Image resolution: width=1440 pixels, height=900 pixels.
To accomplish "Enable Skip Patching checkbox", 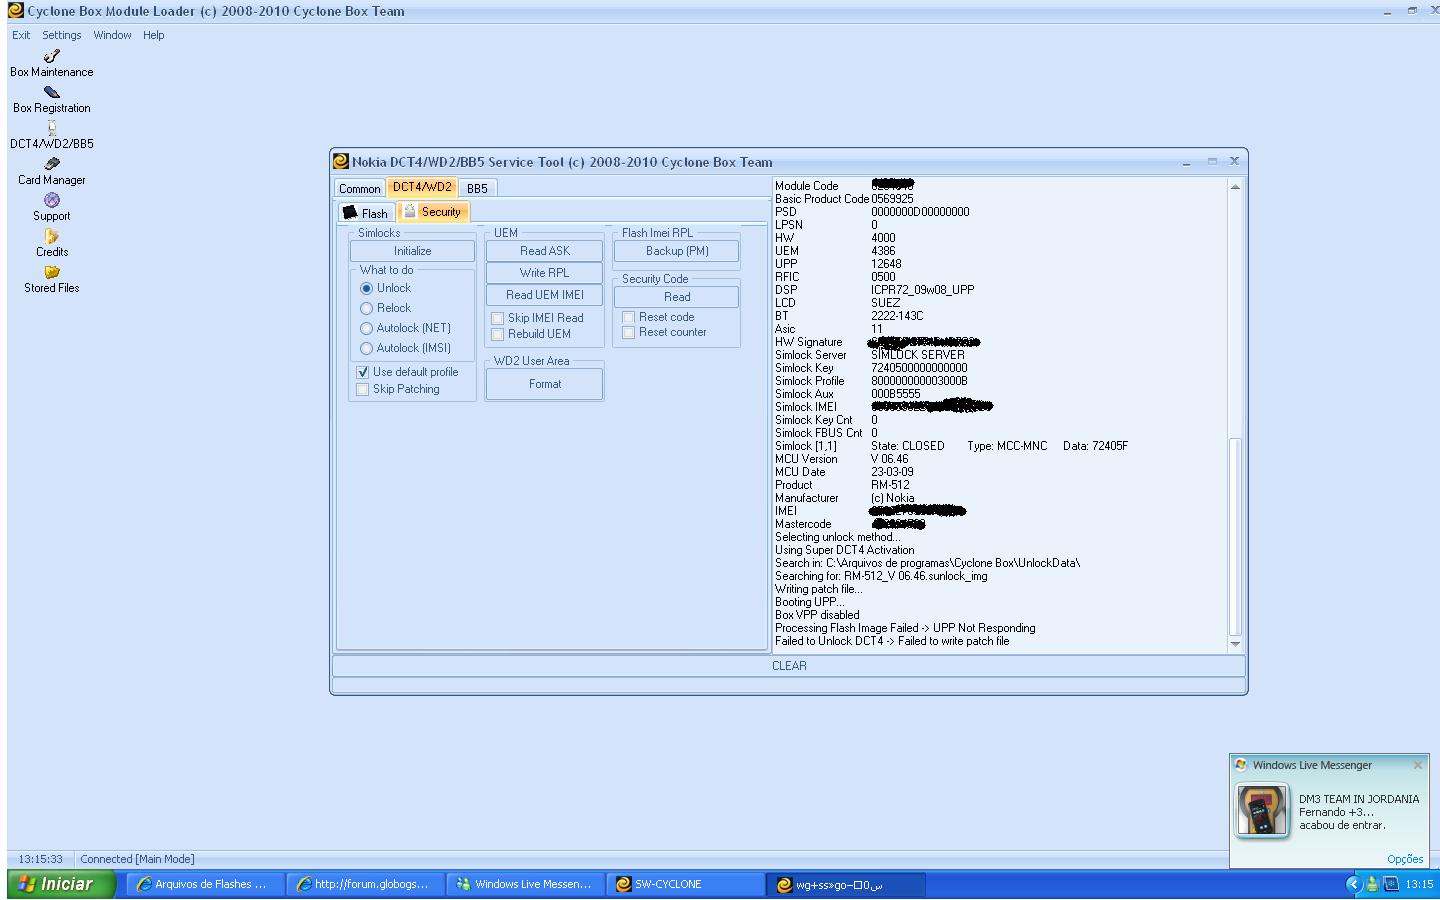I will pos(363,389).
